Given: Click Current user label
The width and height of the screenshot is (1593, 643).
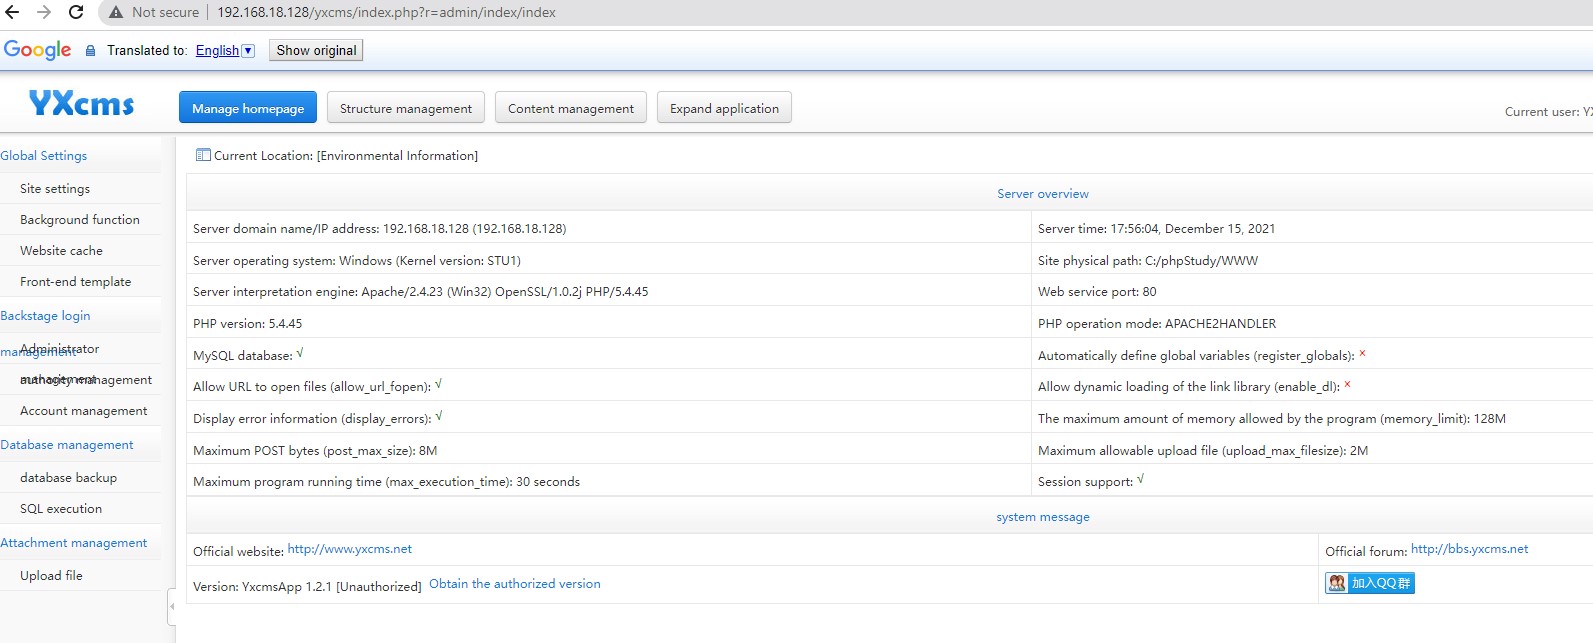Looking at the screenshot, I should point(1548,112).
